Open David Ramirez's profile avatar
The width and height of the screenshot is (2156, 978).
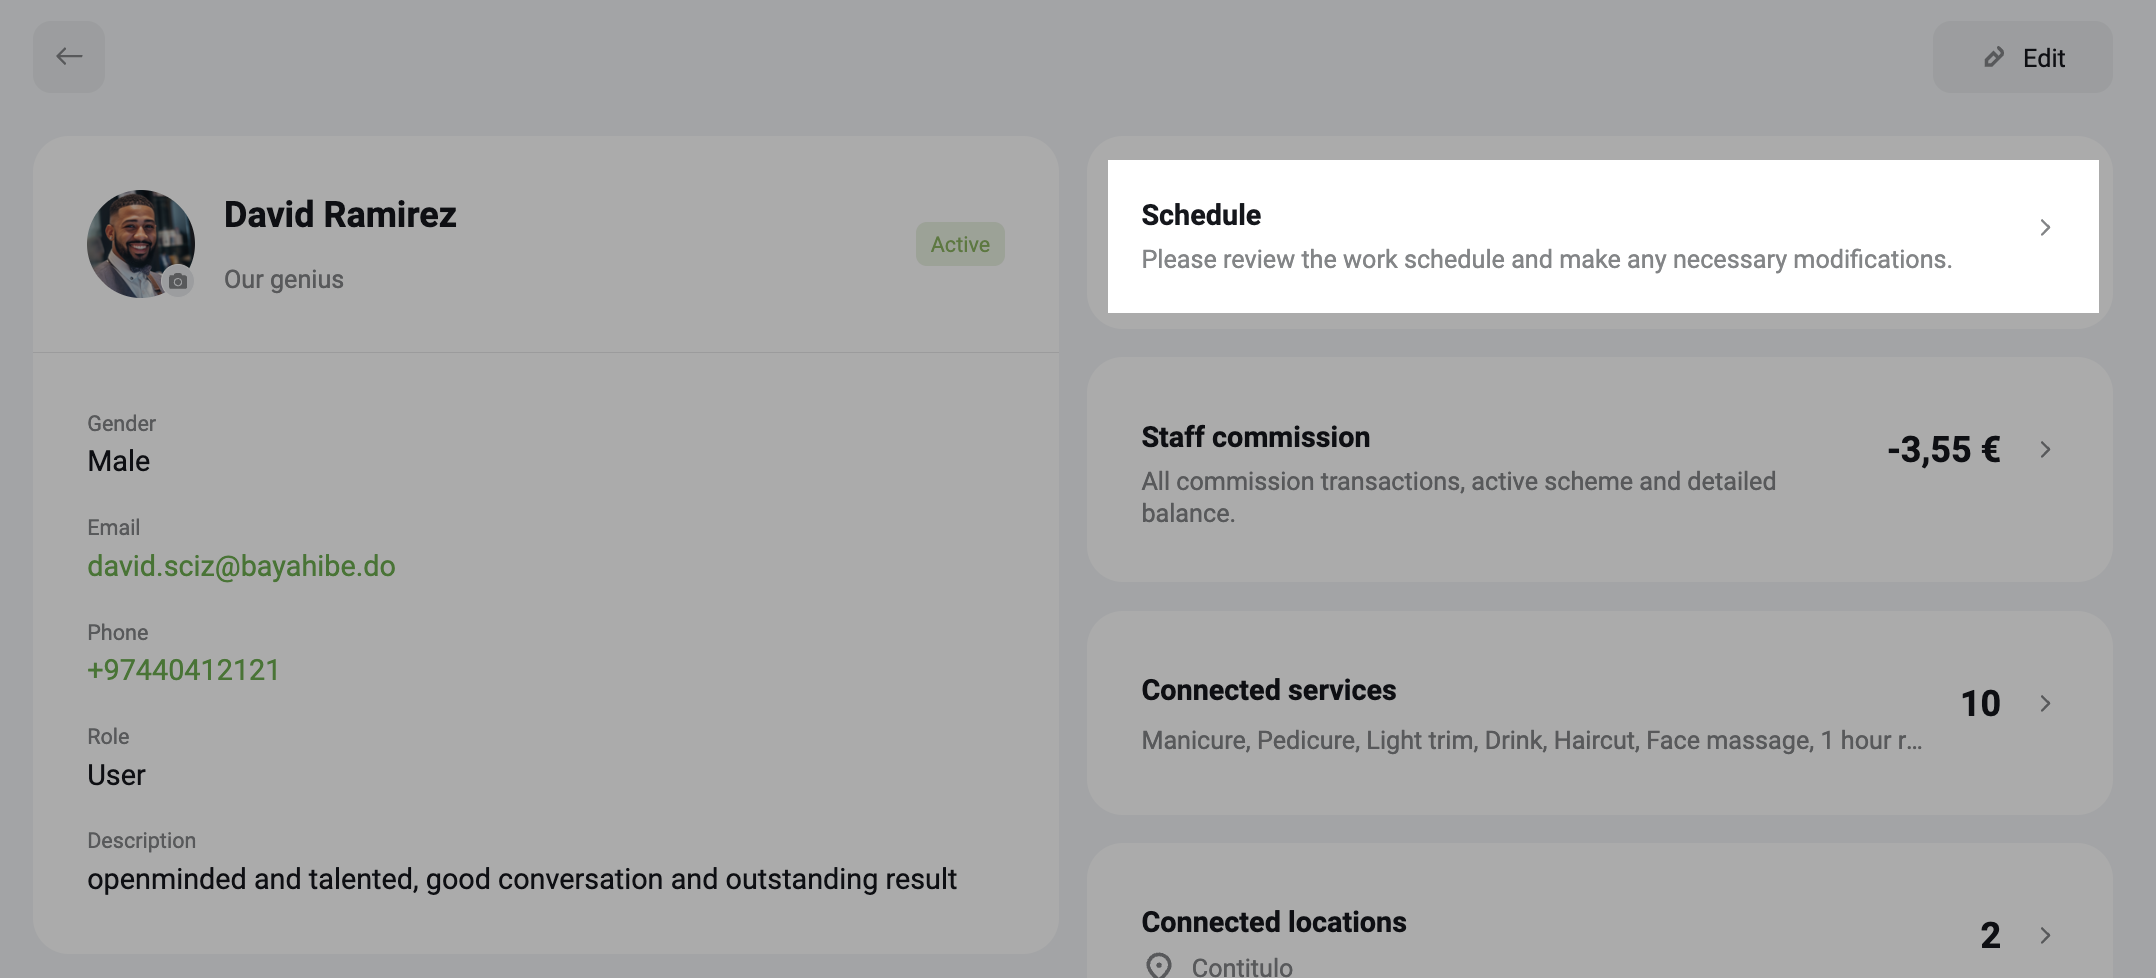point(141,244)
